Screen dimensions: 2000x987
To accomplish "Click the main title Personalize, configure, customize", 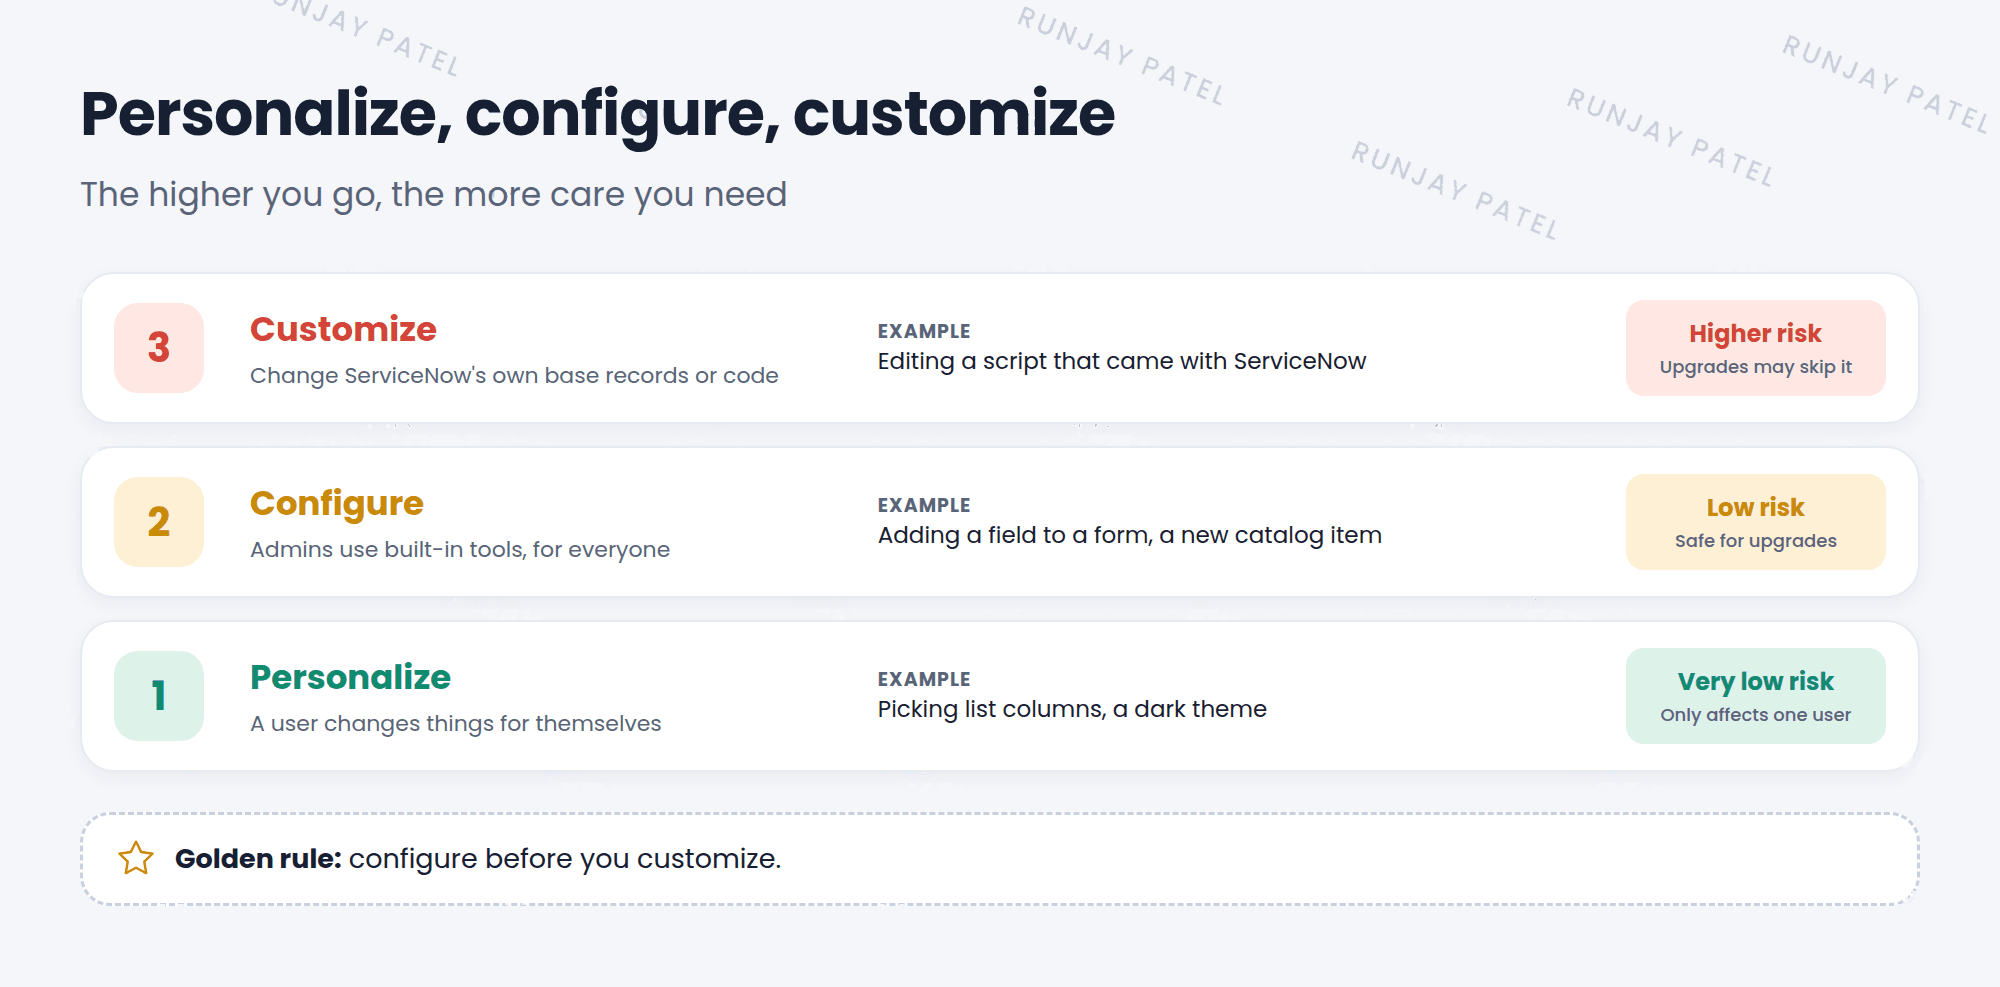I will pos(597,115).
